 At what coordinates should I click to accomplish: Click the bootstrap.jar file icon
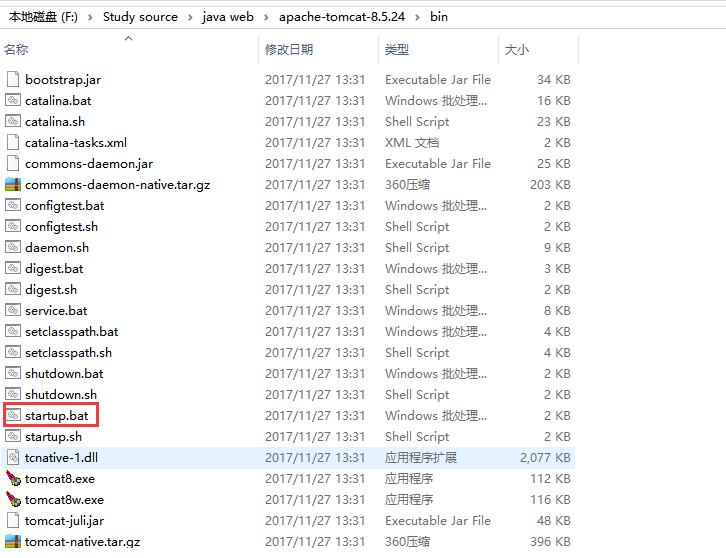pyautogui.click(x=13, y=80)
